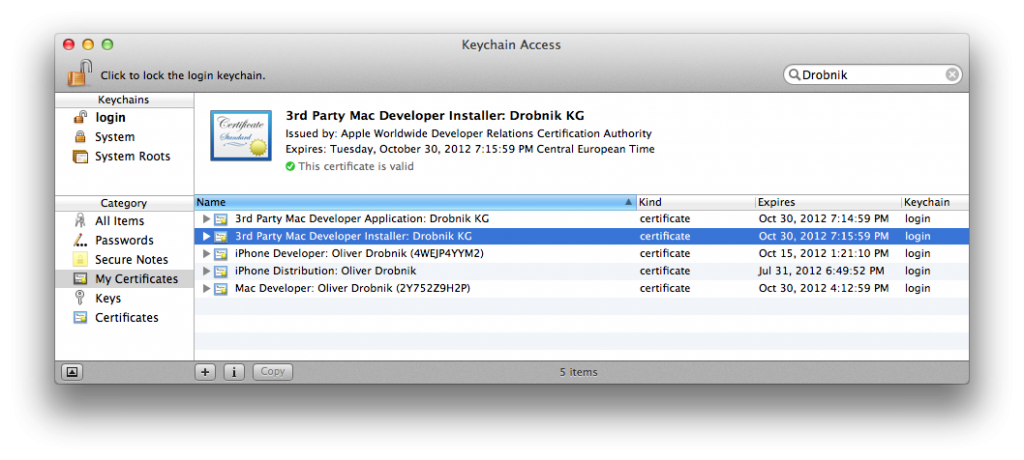The height and width of the screenshot is (460, 1024).
Task: Click the My Certificates sidebar icon
Action: pyautogui.click(x=80, y=279)
